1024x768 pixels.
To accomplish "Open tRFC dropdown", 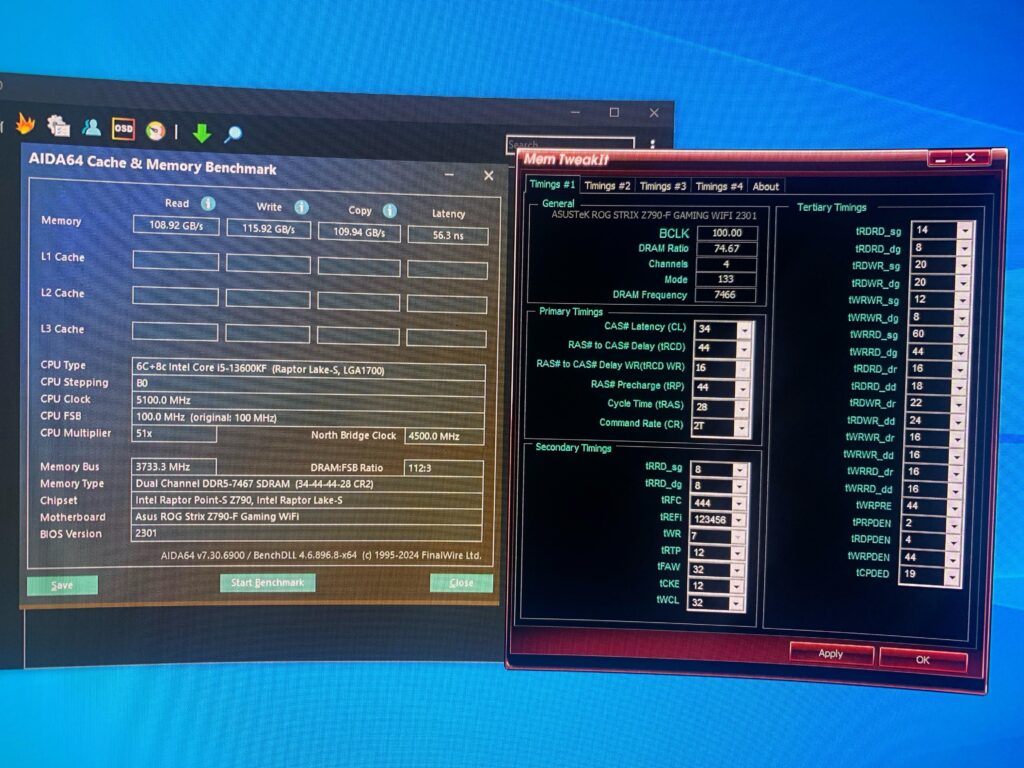I will (739, 503).
